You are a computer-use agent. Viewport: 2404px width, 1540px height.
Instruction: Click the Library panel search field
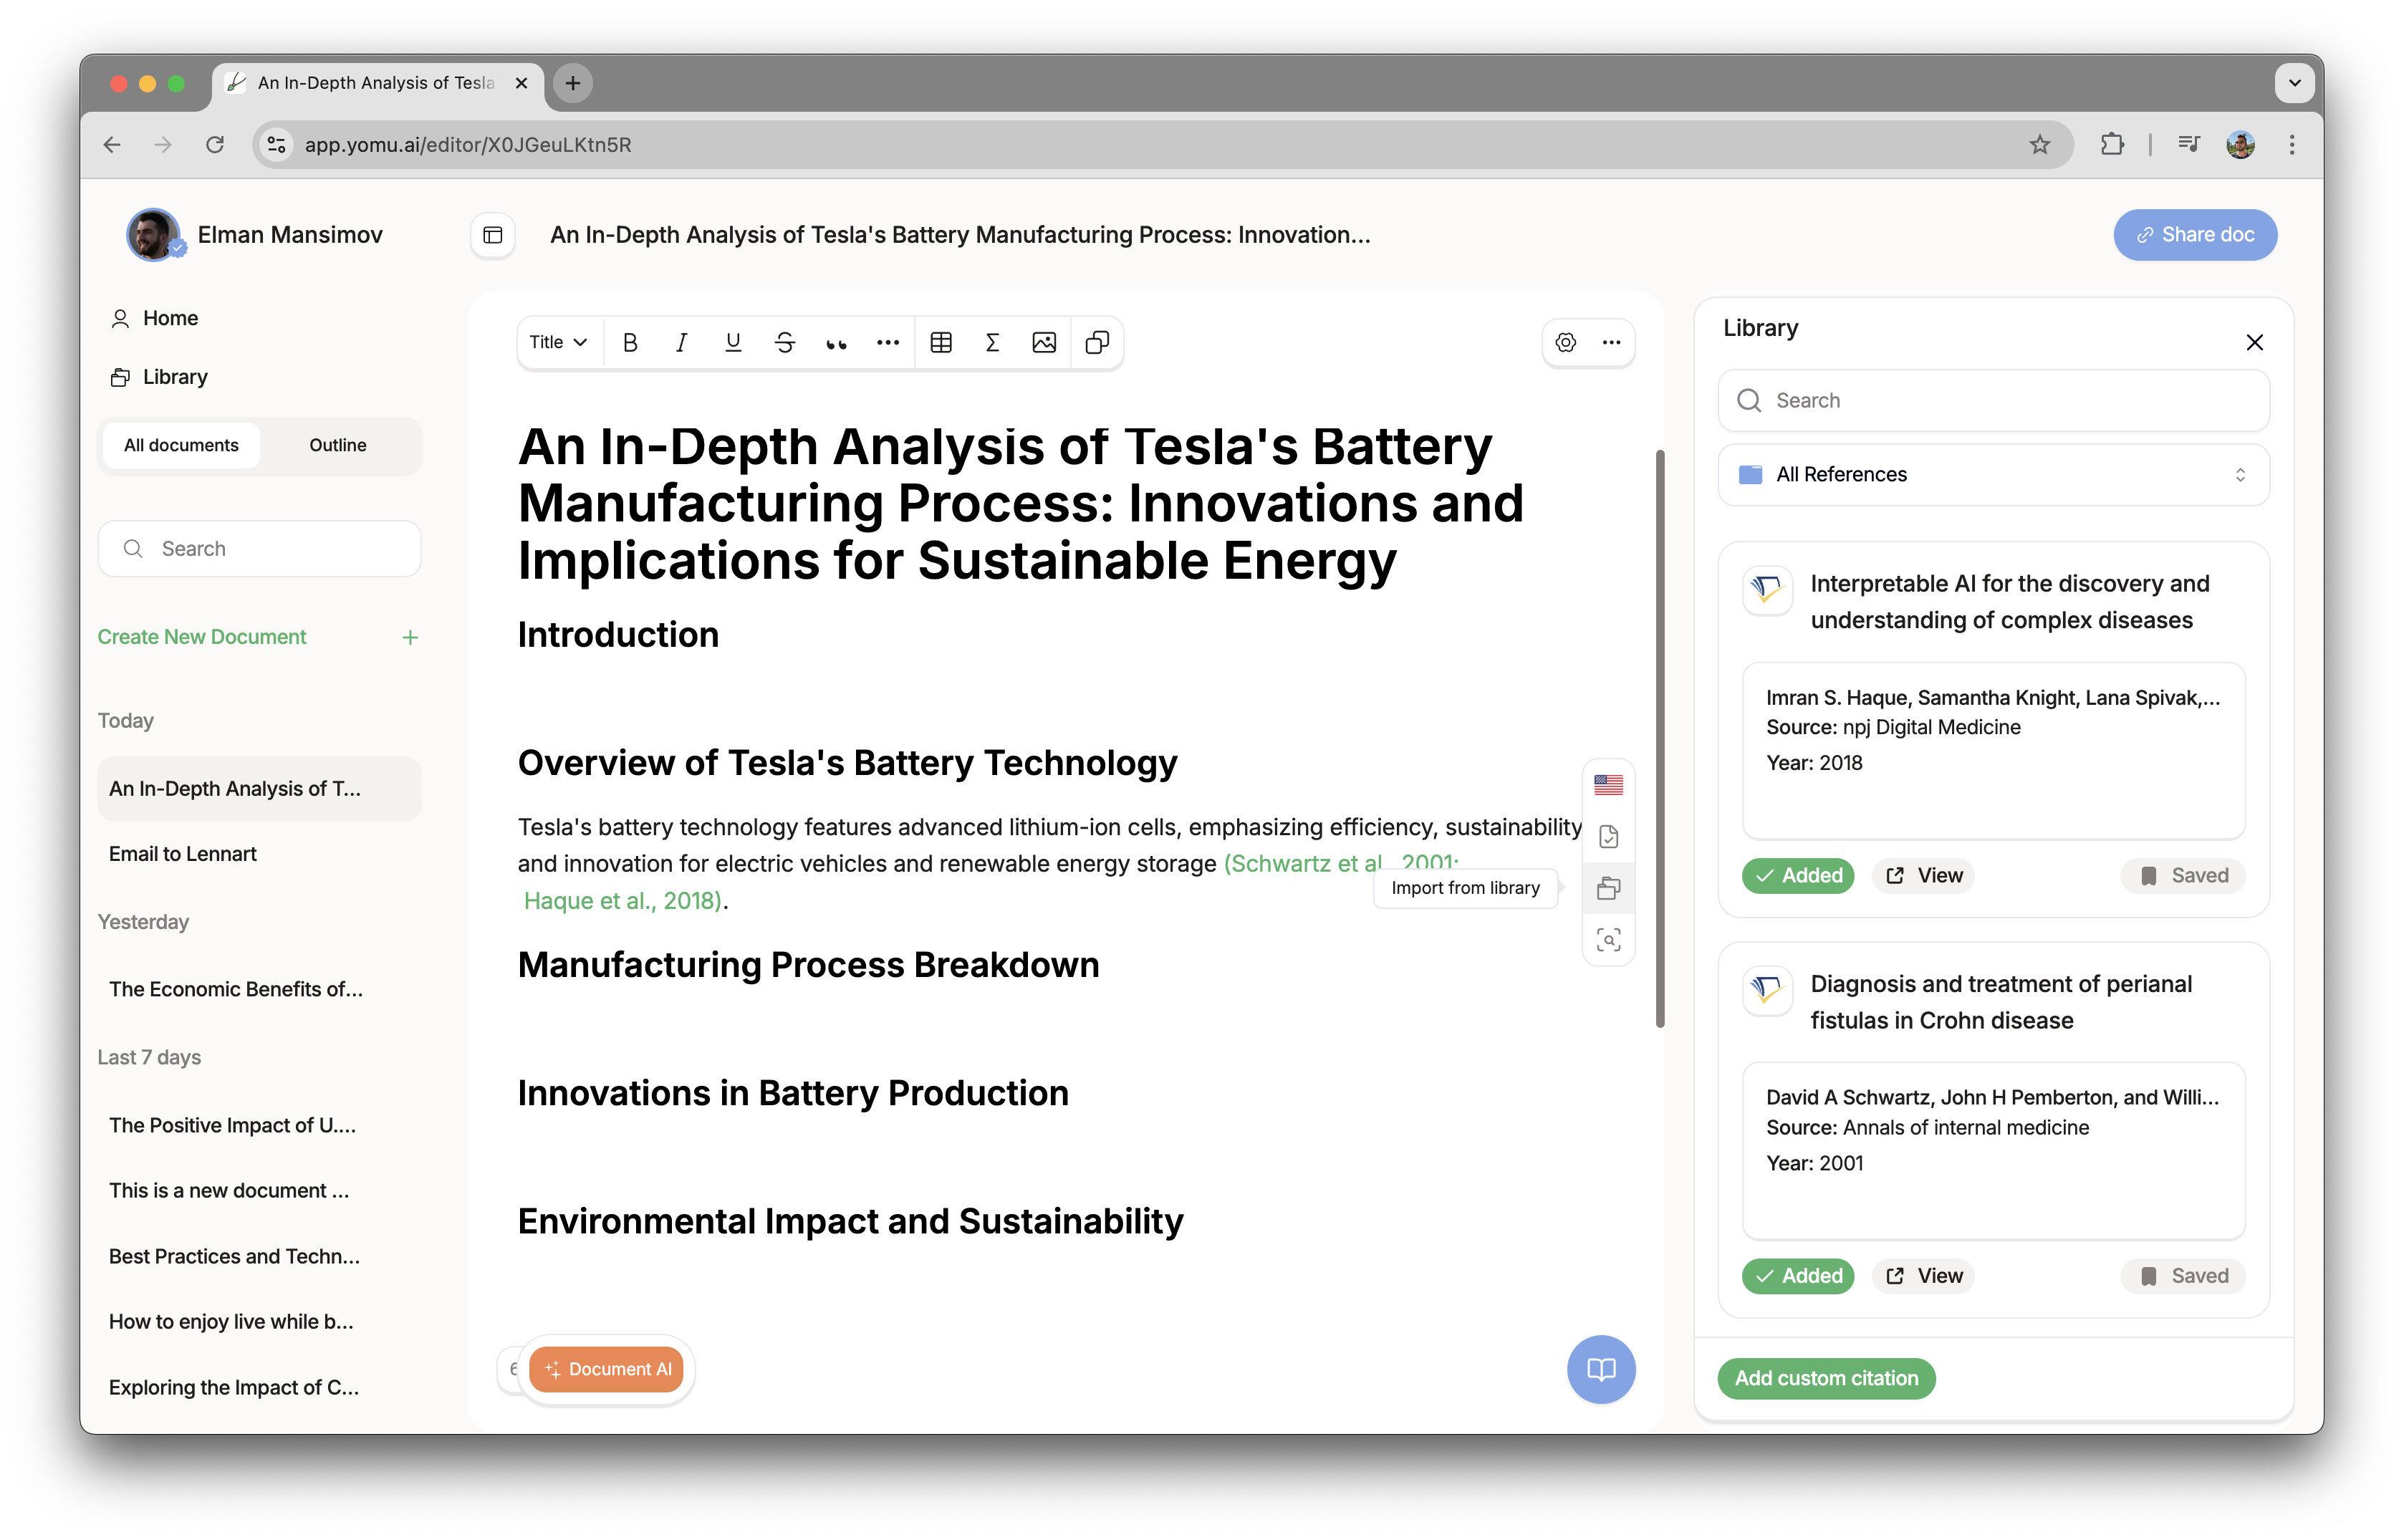pyautogui.click(x=1993, y=400)
